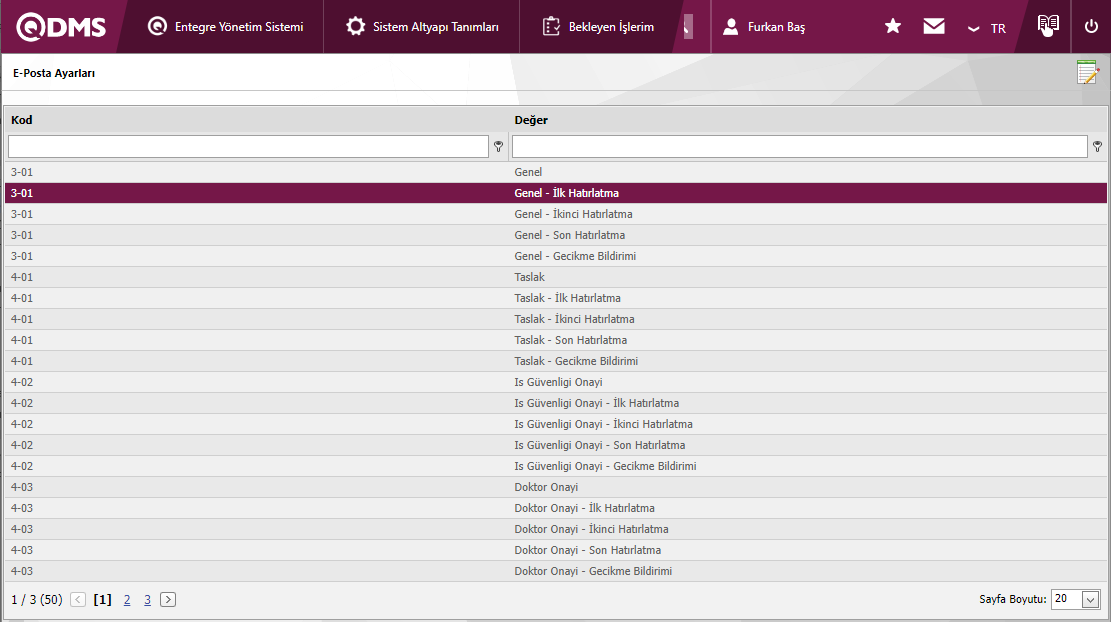Viewport: 1111px width, 622px height.
Task: Expand the Sayfa Boyutu dropdown
Action: point(1090,599)
